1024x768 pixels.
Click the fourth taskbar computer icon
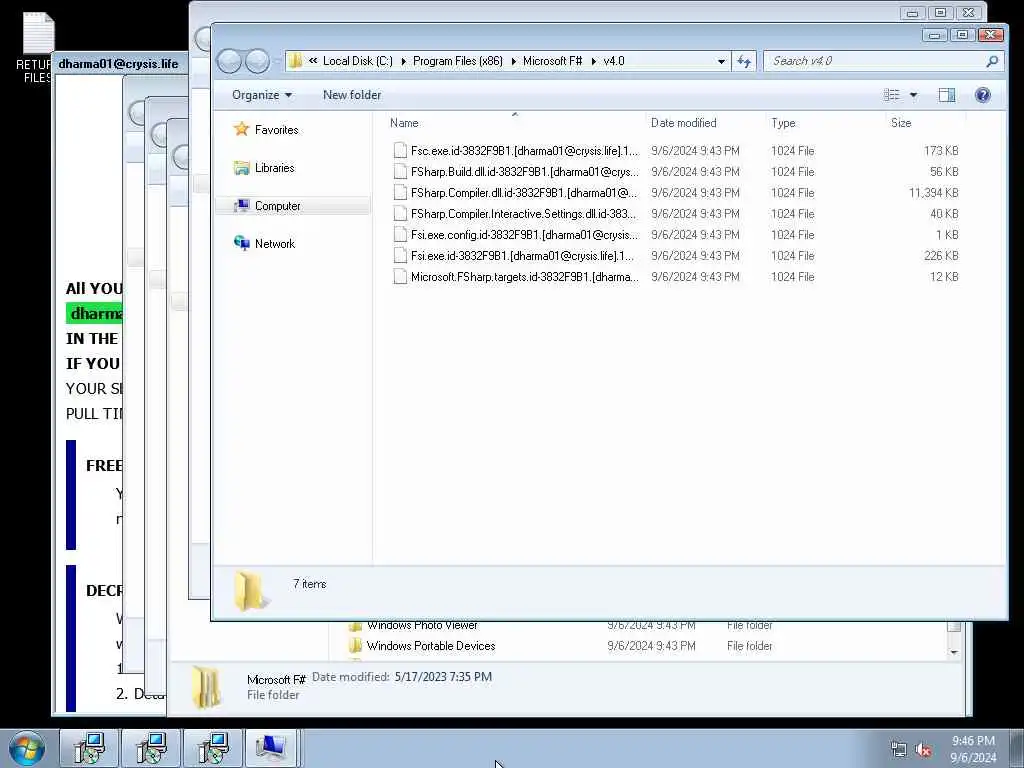[x=272, y=748]
